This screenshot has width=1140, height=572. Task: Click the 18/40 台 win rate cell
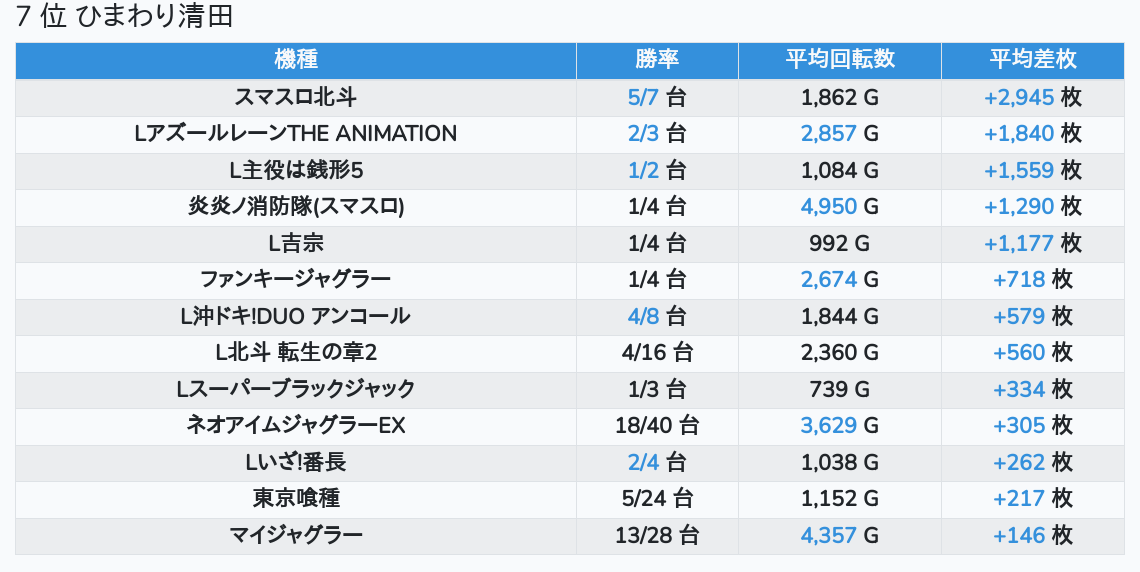point(657,425)
